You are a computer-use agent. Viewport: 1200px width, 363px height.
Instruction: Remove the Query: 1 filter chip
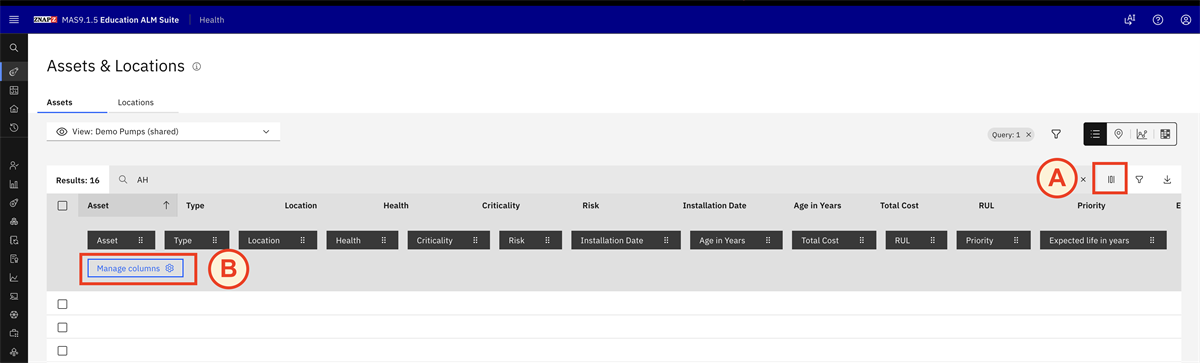click(1029, 134)
